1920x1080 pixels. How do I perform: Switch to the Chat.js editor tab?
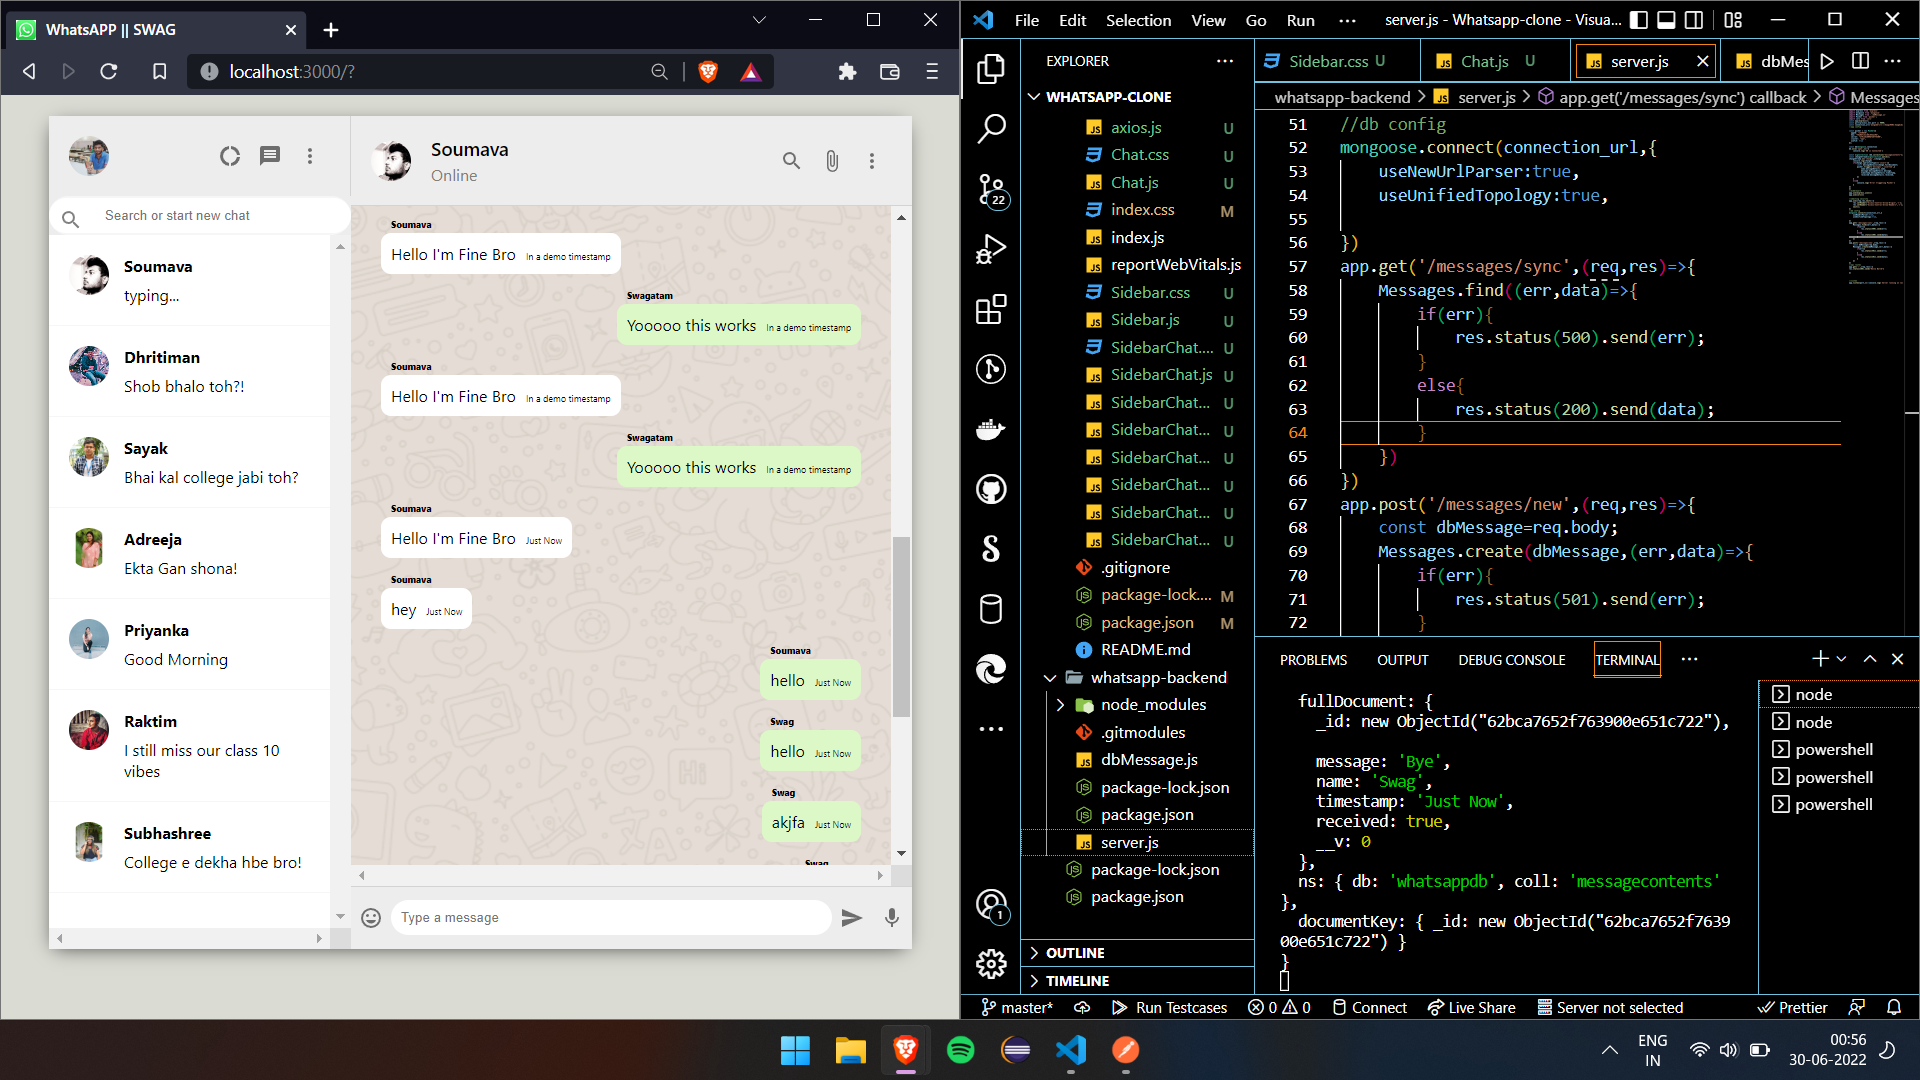(1483, 60)
